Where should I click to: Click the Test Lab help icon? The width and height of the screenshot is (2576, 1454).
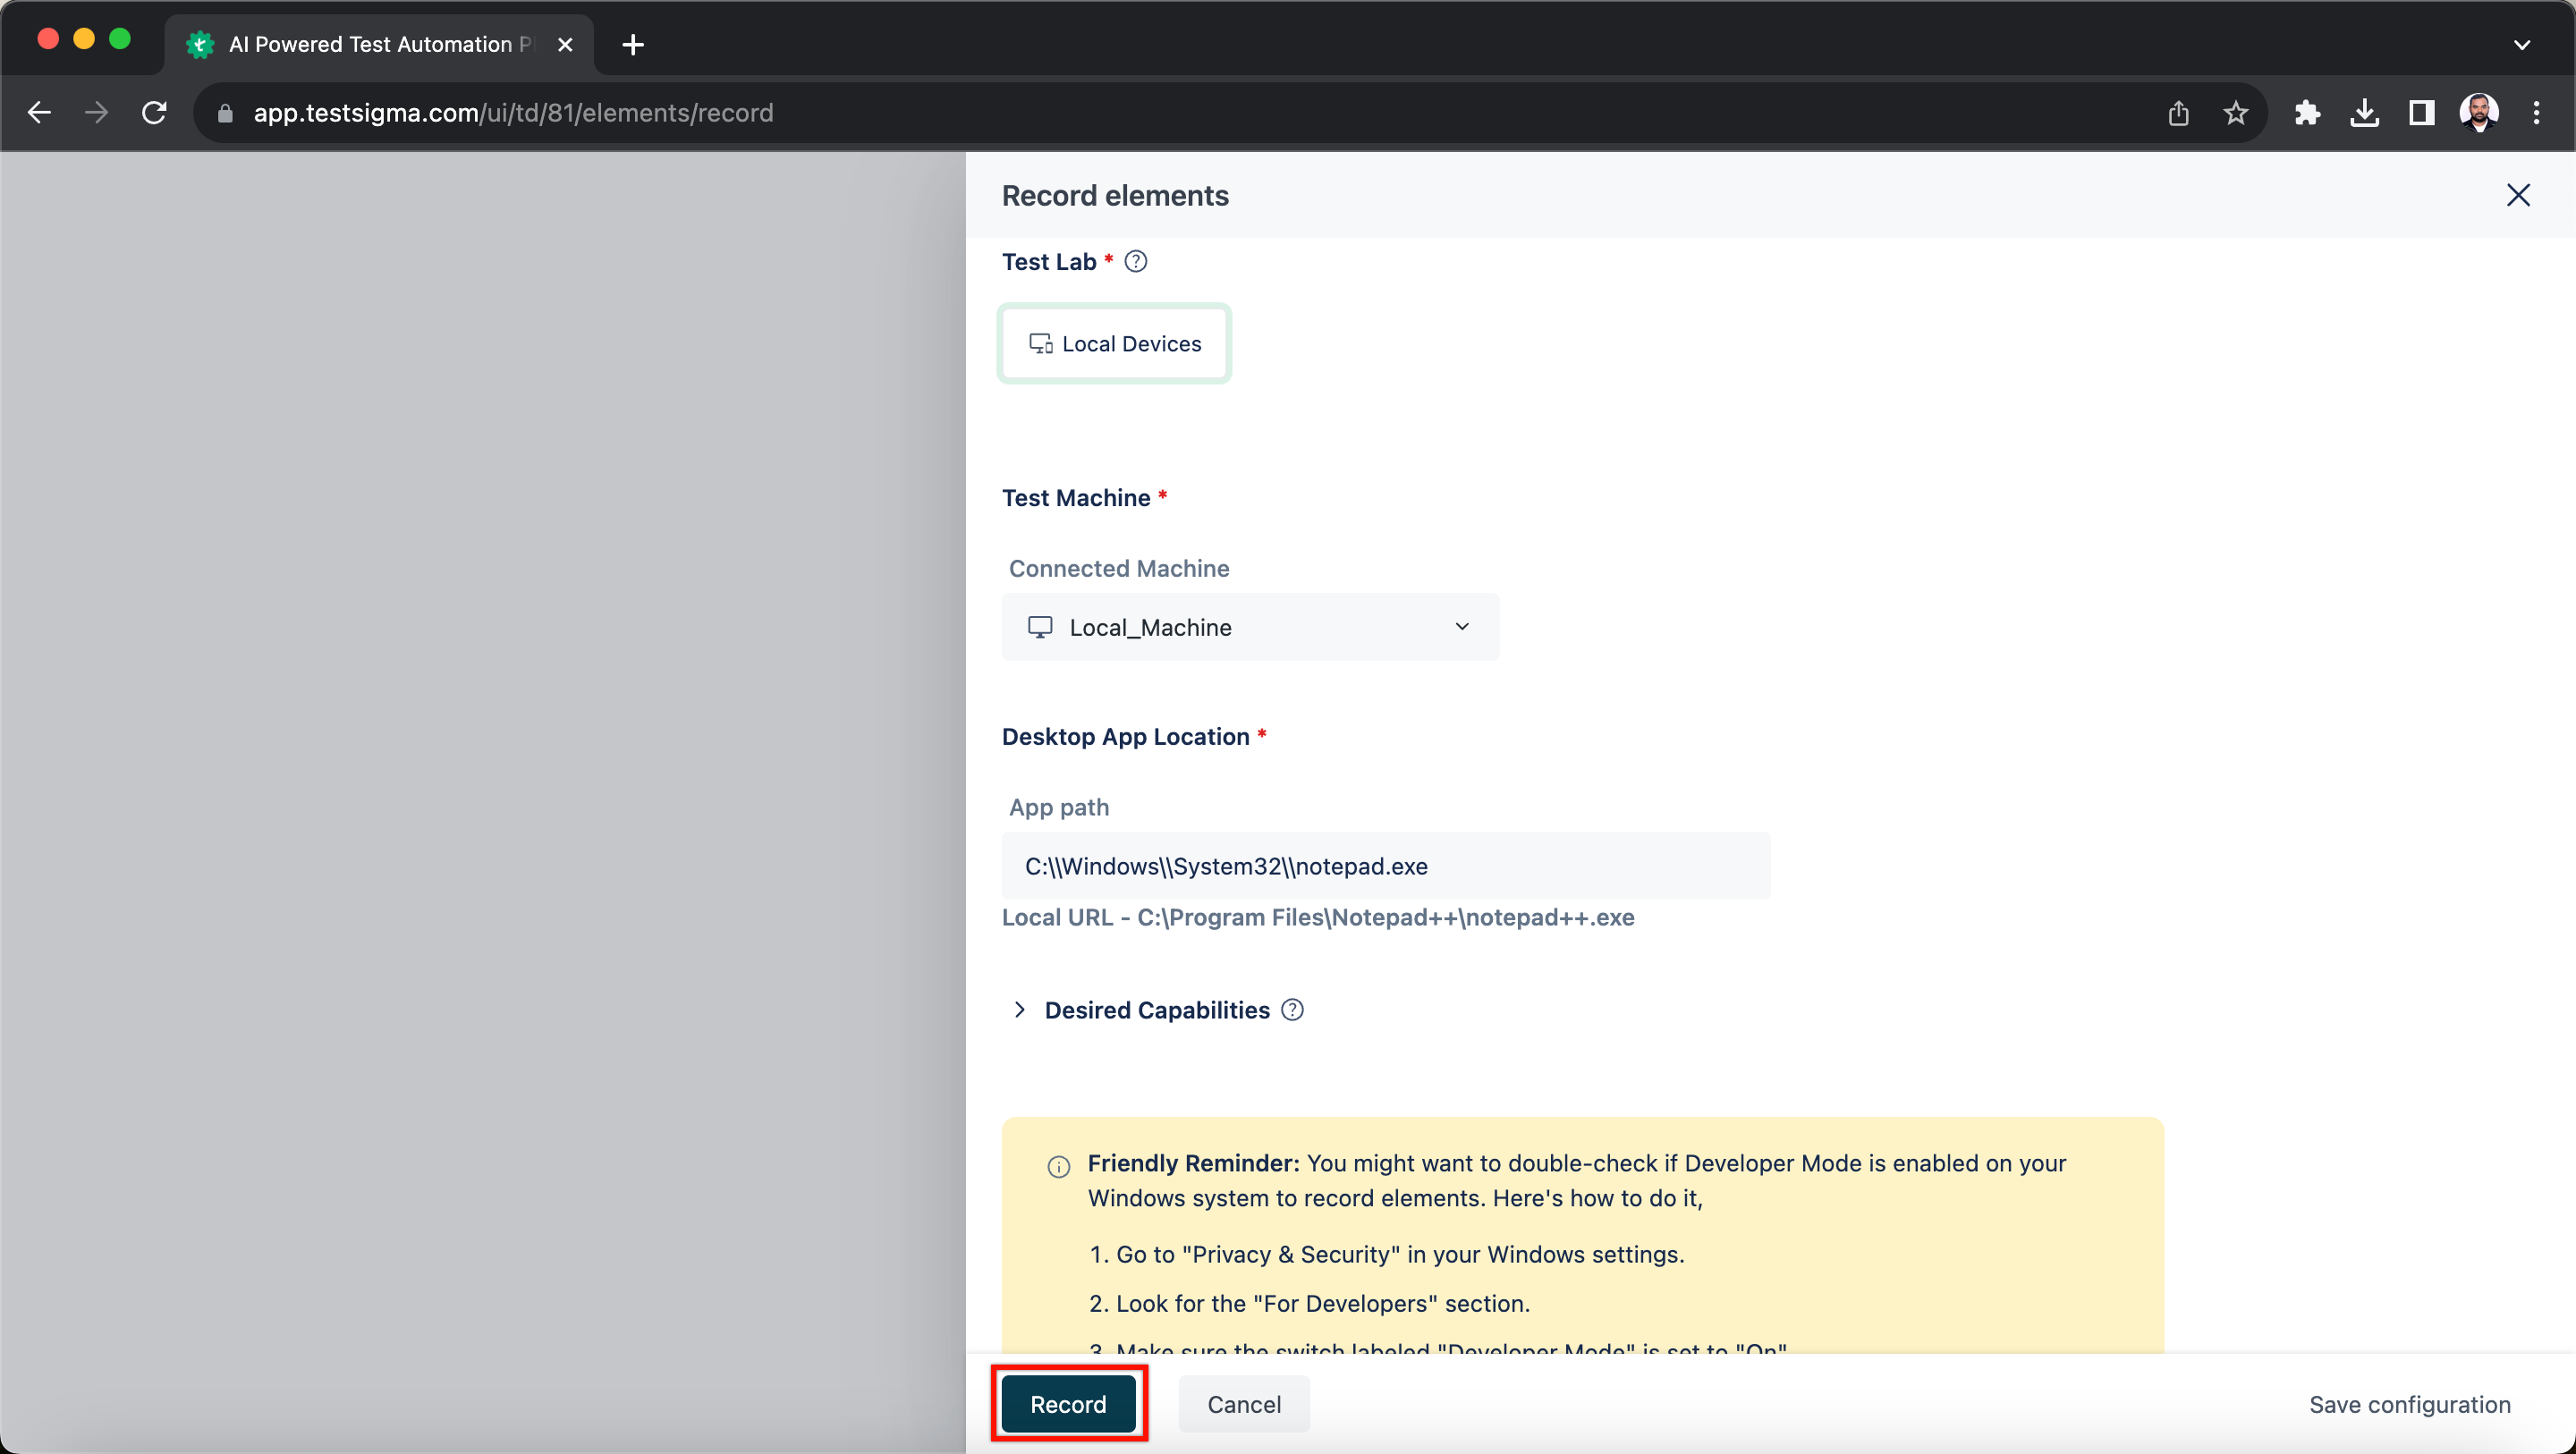tap(1136, 262)
